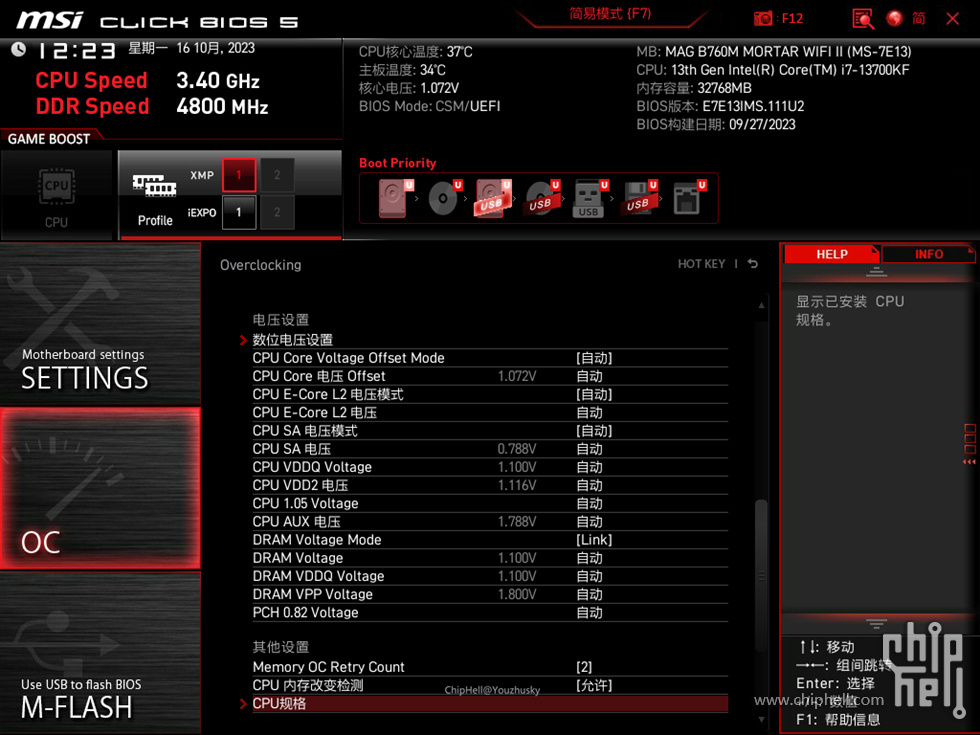Open the BIOS search magnifier icon
Image resolution: width=980 pixels, height=735 pixels.
862,19
